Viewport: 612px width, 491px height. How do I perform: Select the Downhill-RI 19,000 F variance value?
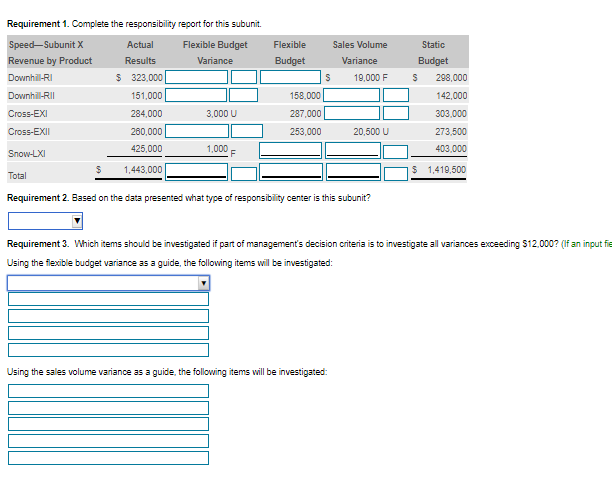[371, 78]
